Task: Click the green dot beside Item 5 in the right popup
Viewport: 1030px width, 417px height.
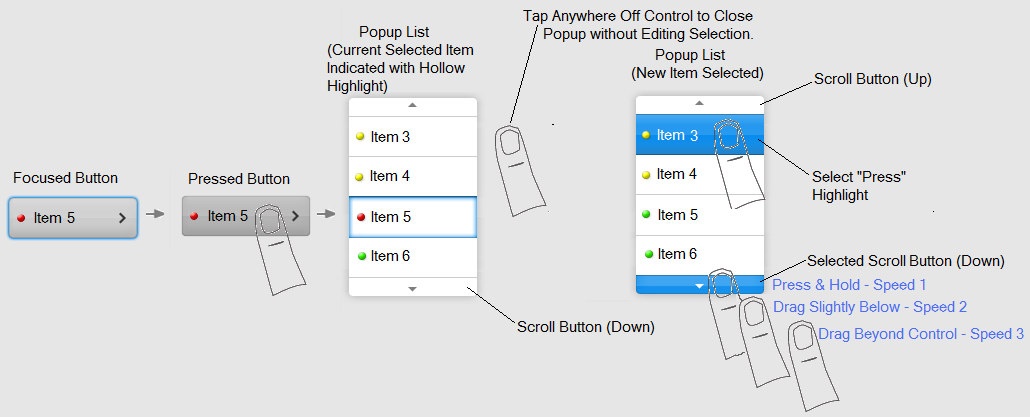Action: pyautogui.click(x=647, y=214)
